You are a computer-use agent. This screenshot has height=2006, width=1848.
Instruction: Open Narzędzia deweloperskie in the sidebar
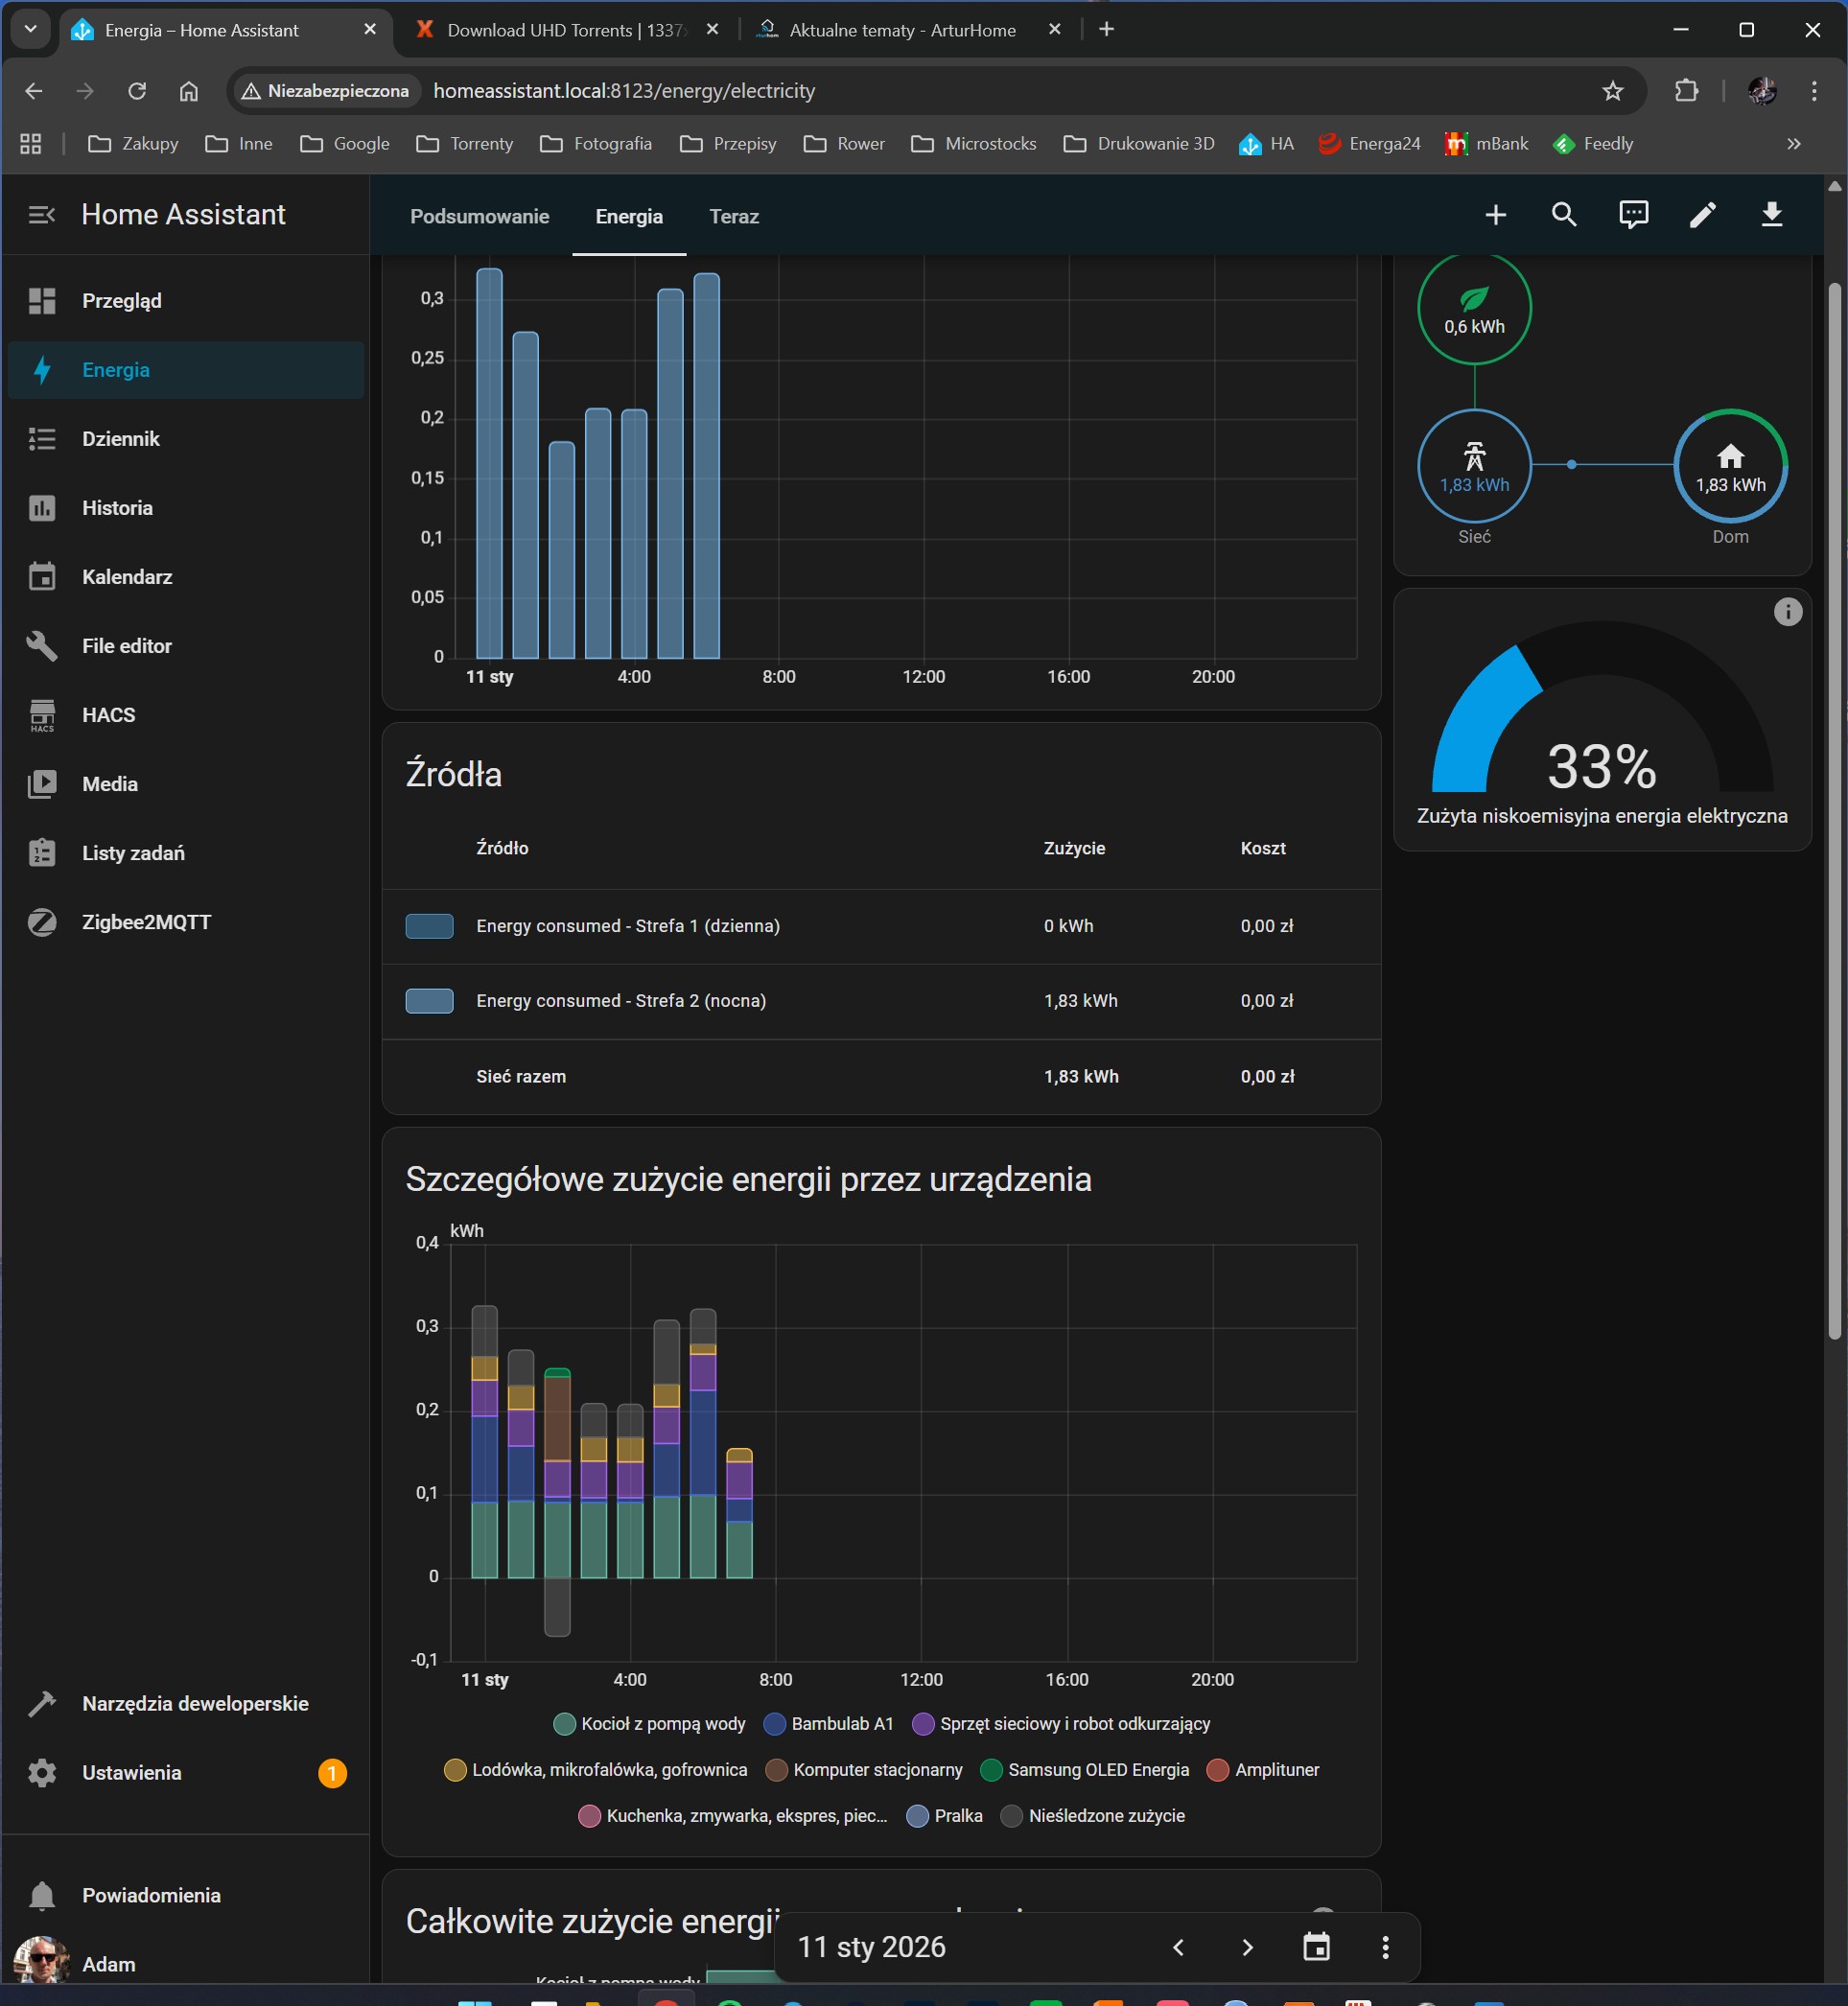(195, 1704)
